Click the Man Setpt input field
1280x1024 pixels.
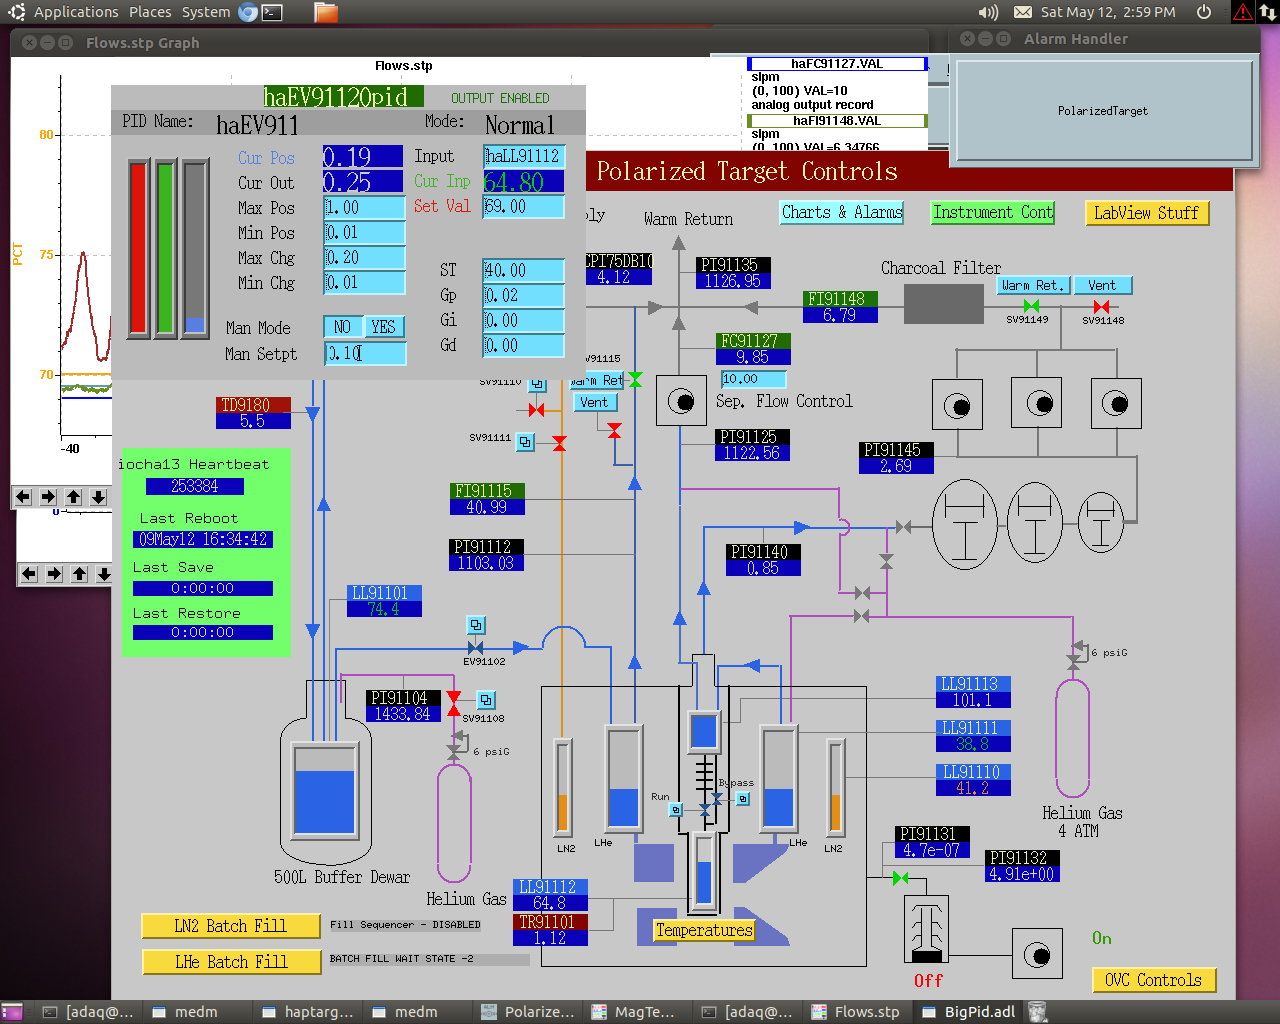tap(366, 353)
